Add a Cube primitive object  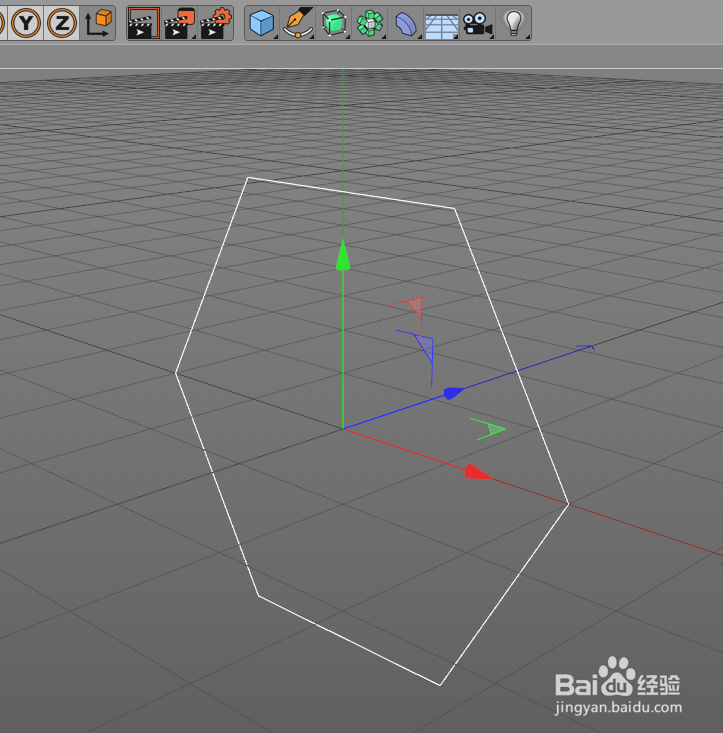click(262, 23)
